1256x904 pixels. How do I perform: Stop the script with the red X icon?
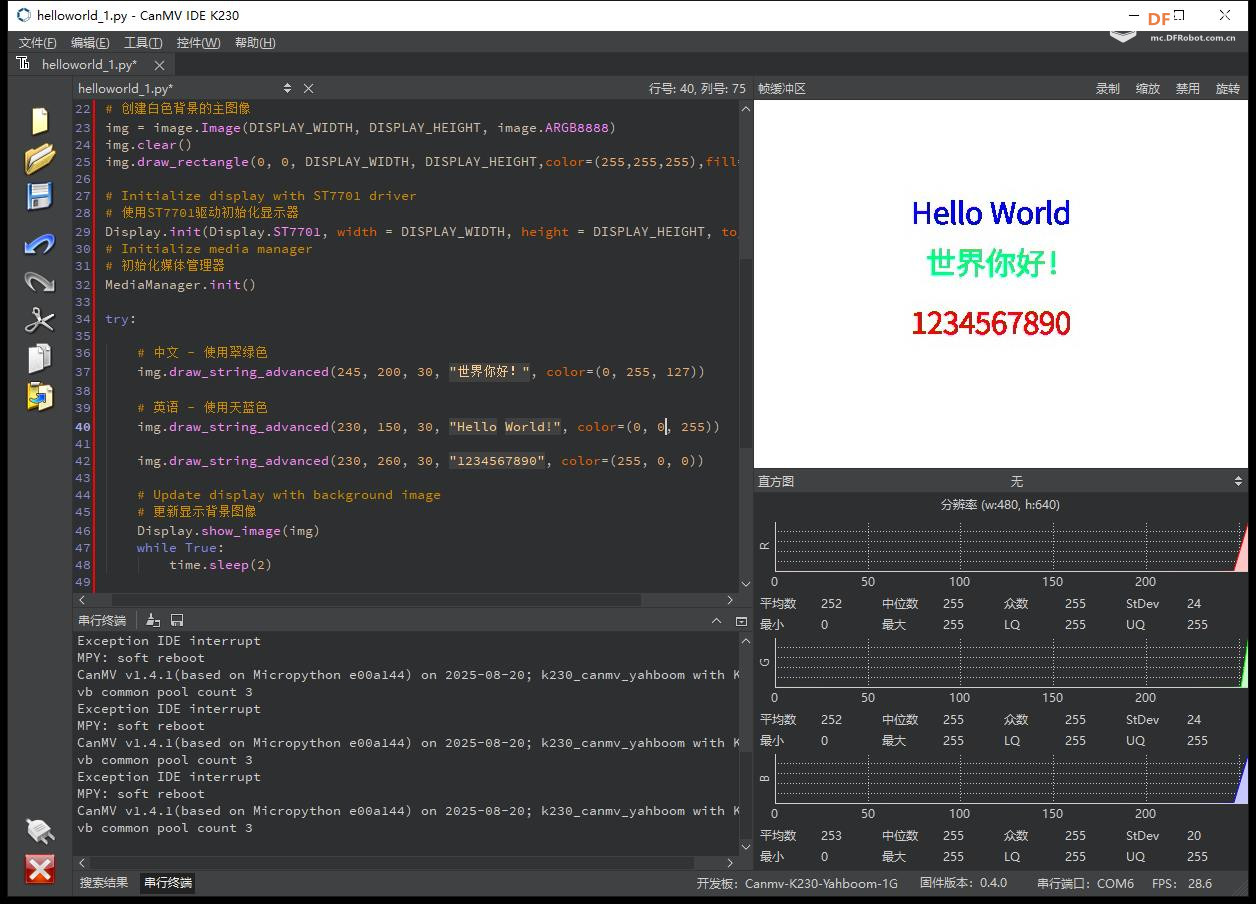click(x=39, y=868)
